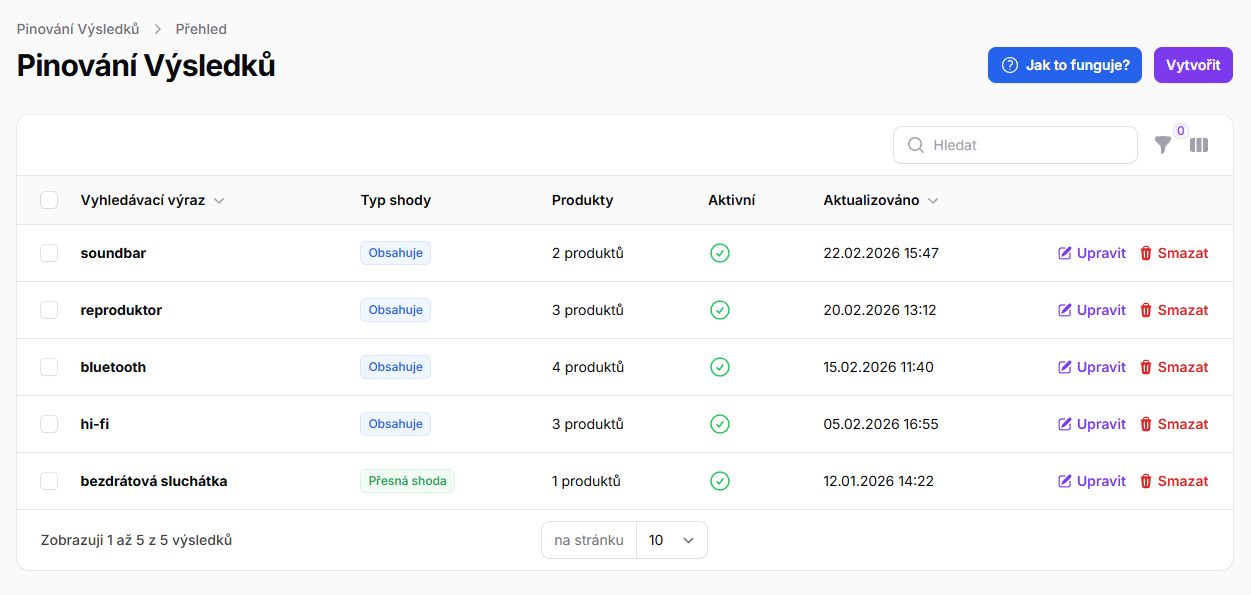Click the Zobrazuji 1 až 5 results text
The width and height of the screenshot is (1251, 595).
[x=137, y=540]
